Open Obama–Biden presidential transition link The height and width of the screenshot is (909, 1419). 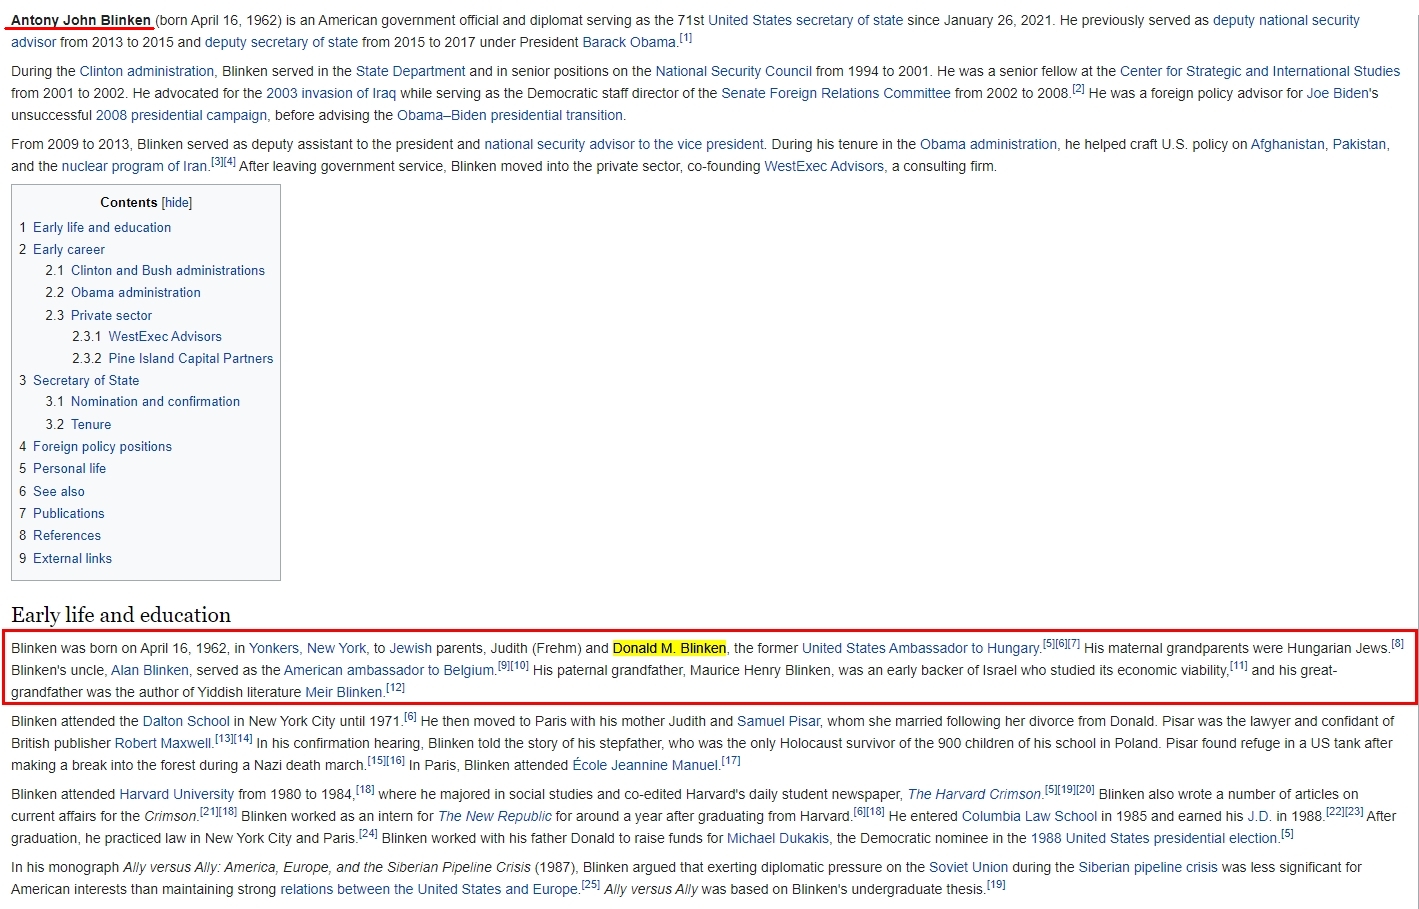click(510, 115)
